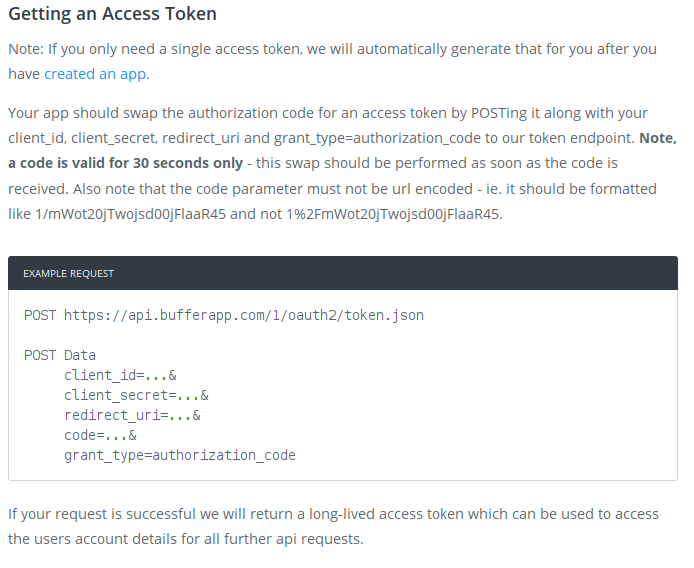Select the client_id parameter line
Screen dimensions: 694x568
[x=120, y=375]
